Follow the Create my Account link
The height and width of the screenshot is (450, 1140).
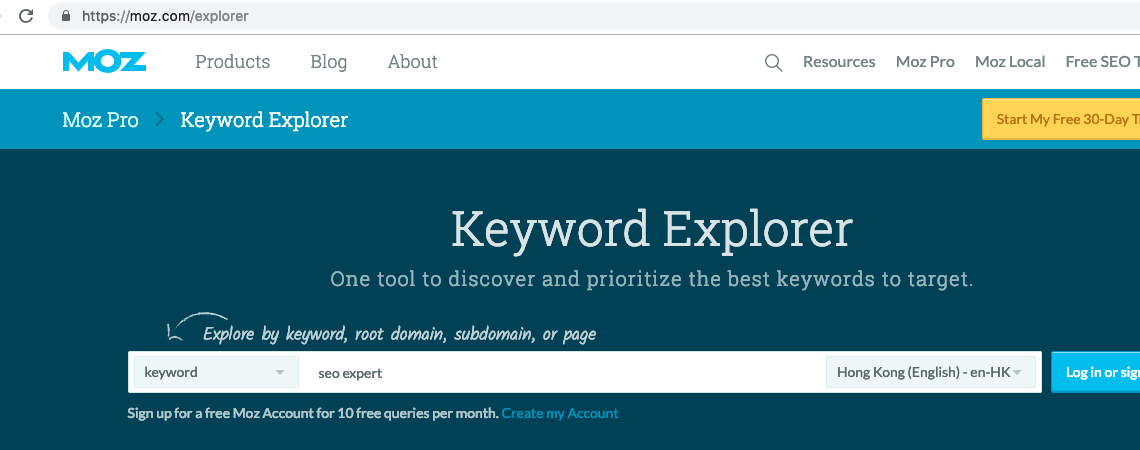[x=560, y=414]
